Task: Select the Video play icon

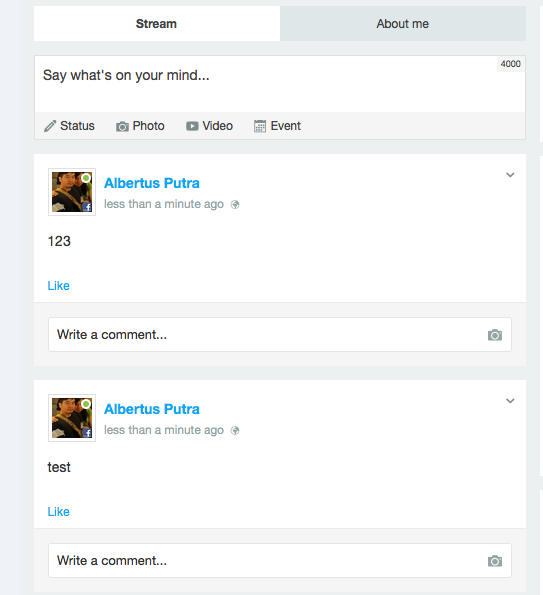Action: pos(192,126)
